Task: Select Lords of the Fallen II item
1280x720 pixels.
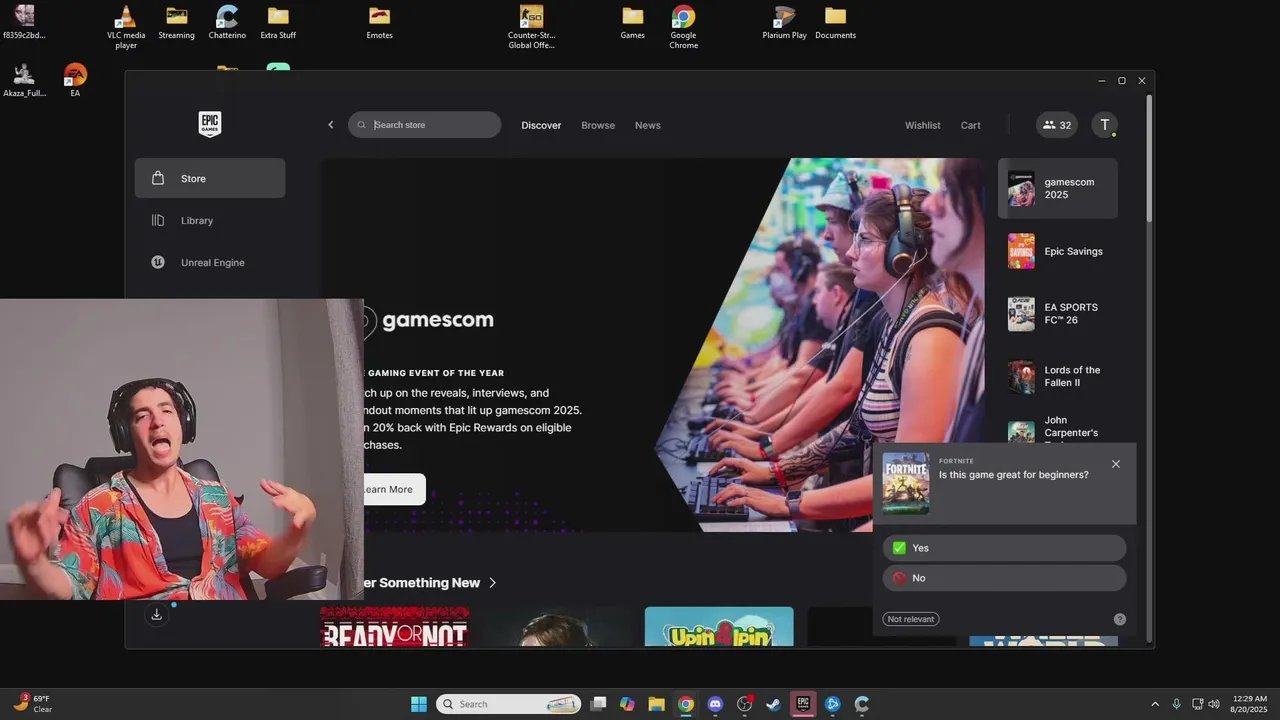Action: point(1058,376)
